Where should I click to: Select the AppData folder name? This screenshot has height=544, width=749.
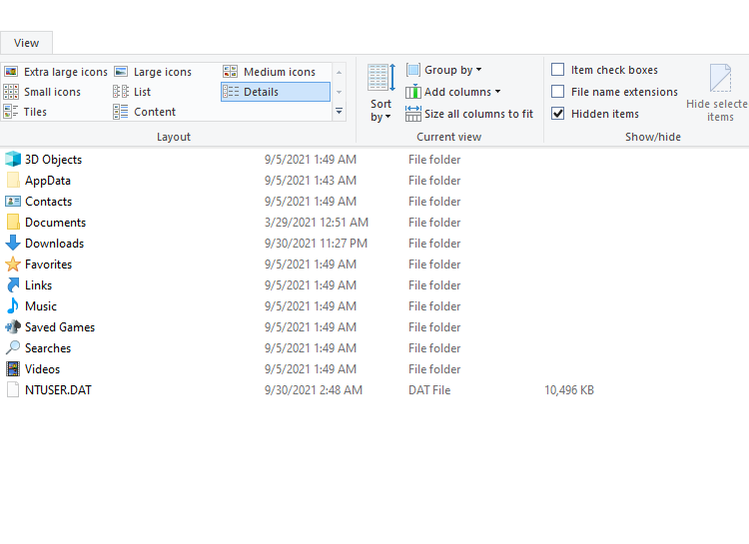pos(48,181)
